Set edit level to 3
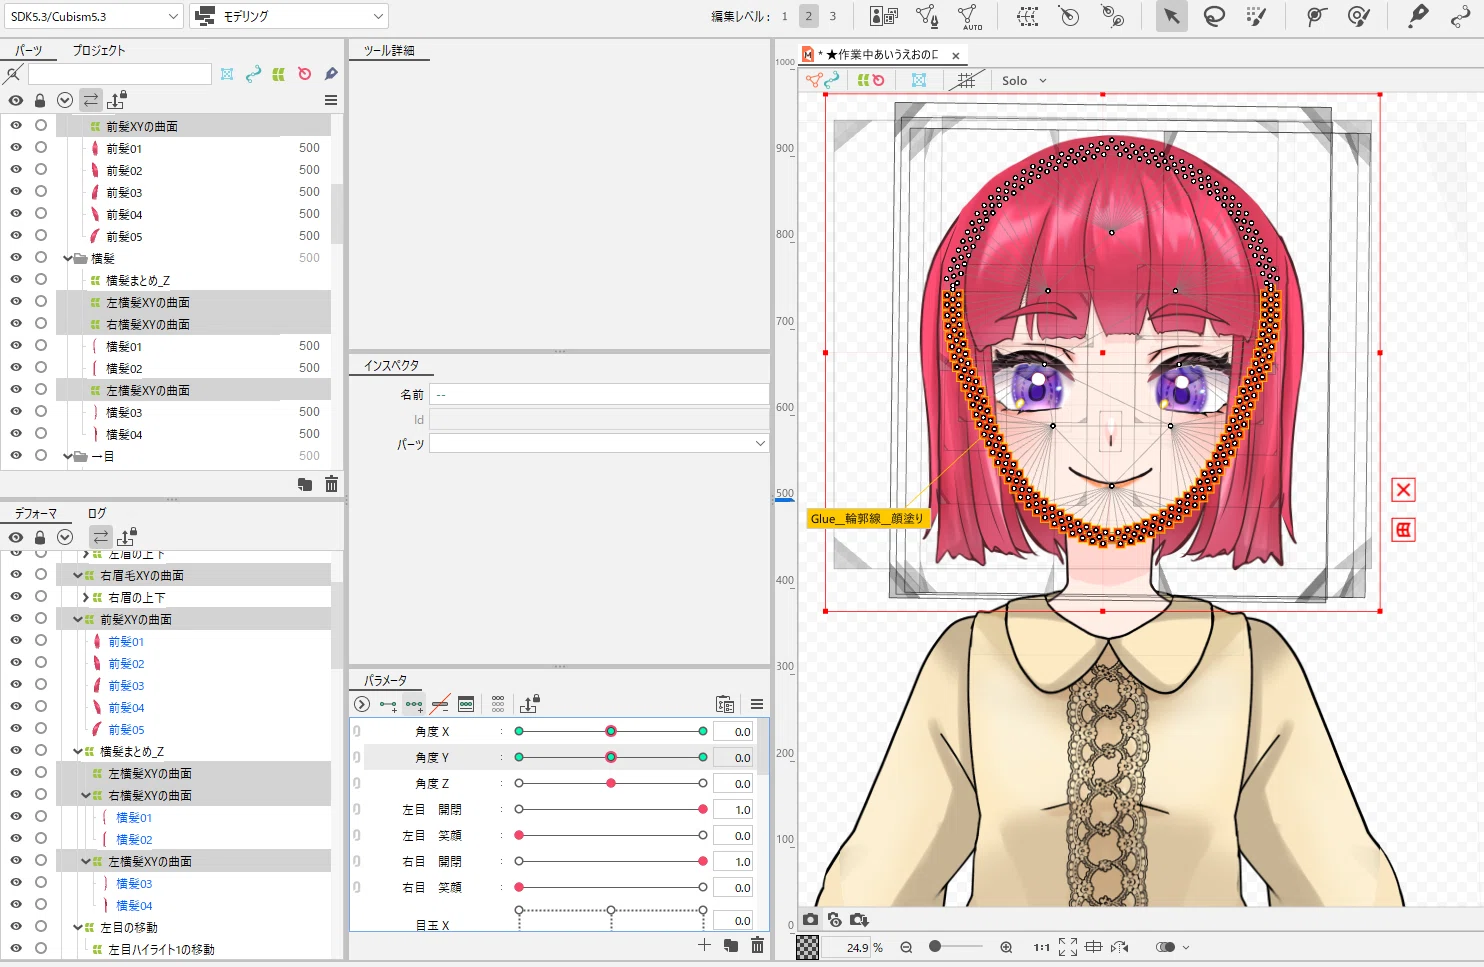The width and height of the screenshot is (1484, 967). click(832, 16)
